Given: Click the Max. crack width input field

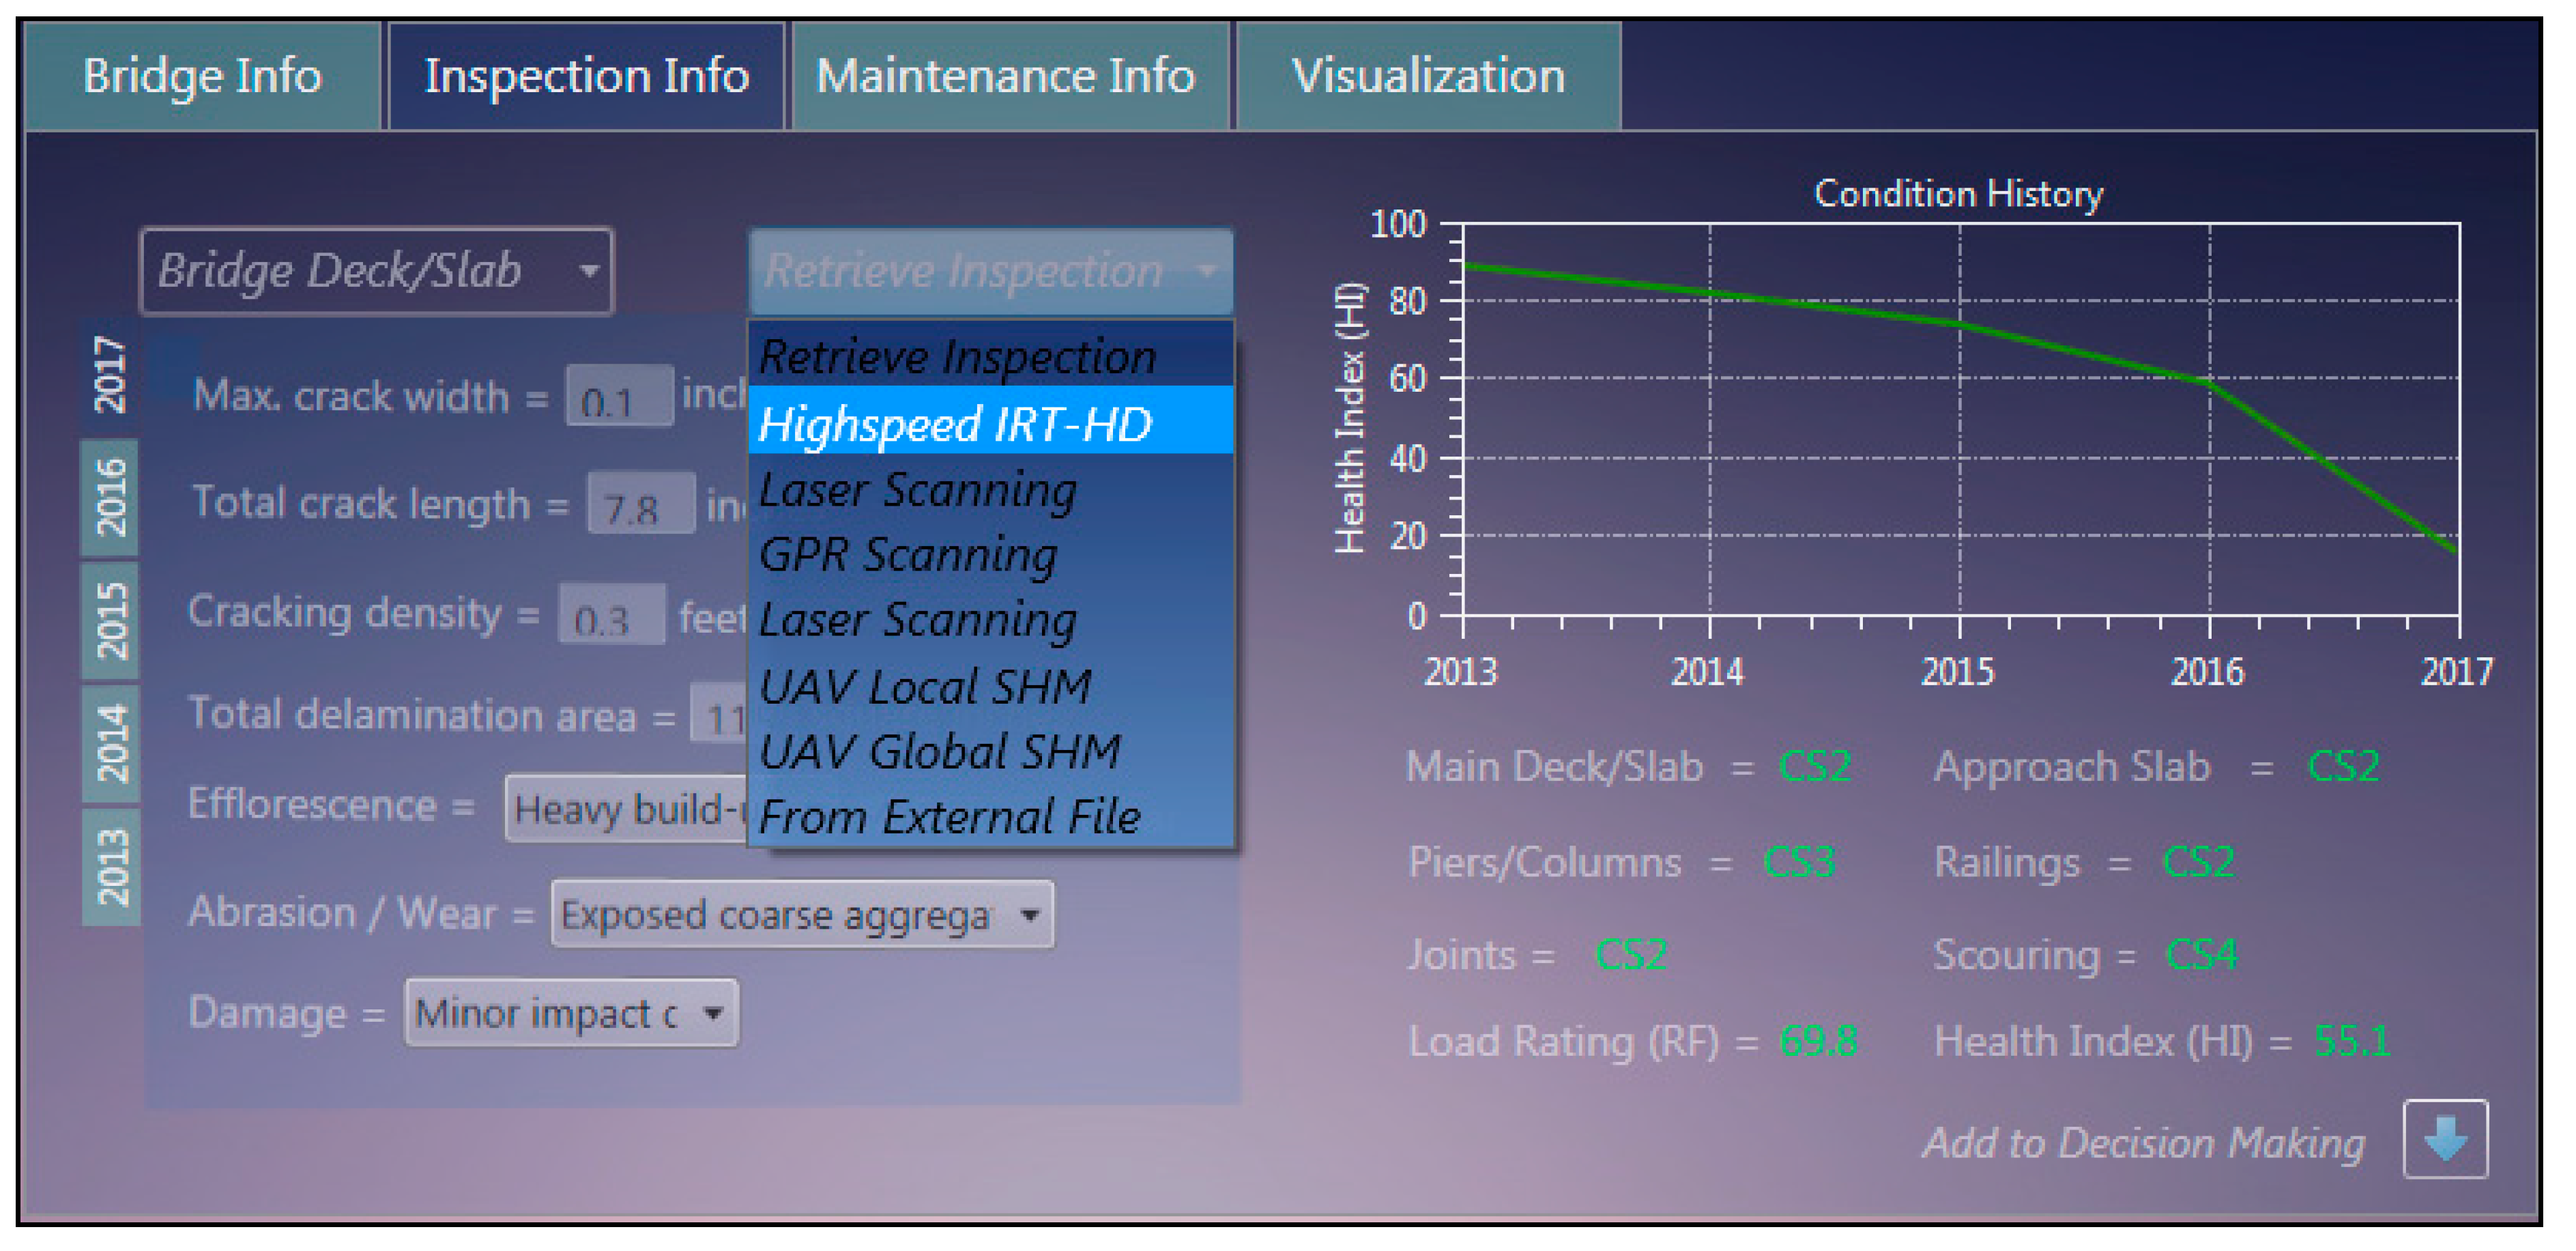Looking at the screenshot, I should point(618,397).
